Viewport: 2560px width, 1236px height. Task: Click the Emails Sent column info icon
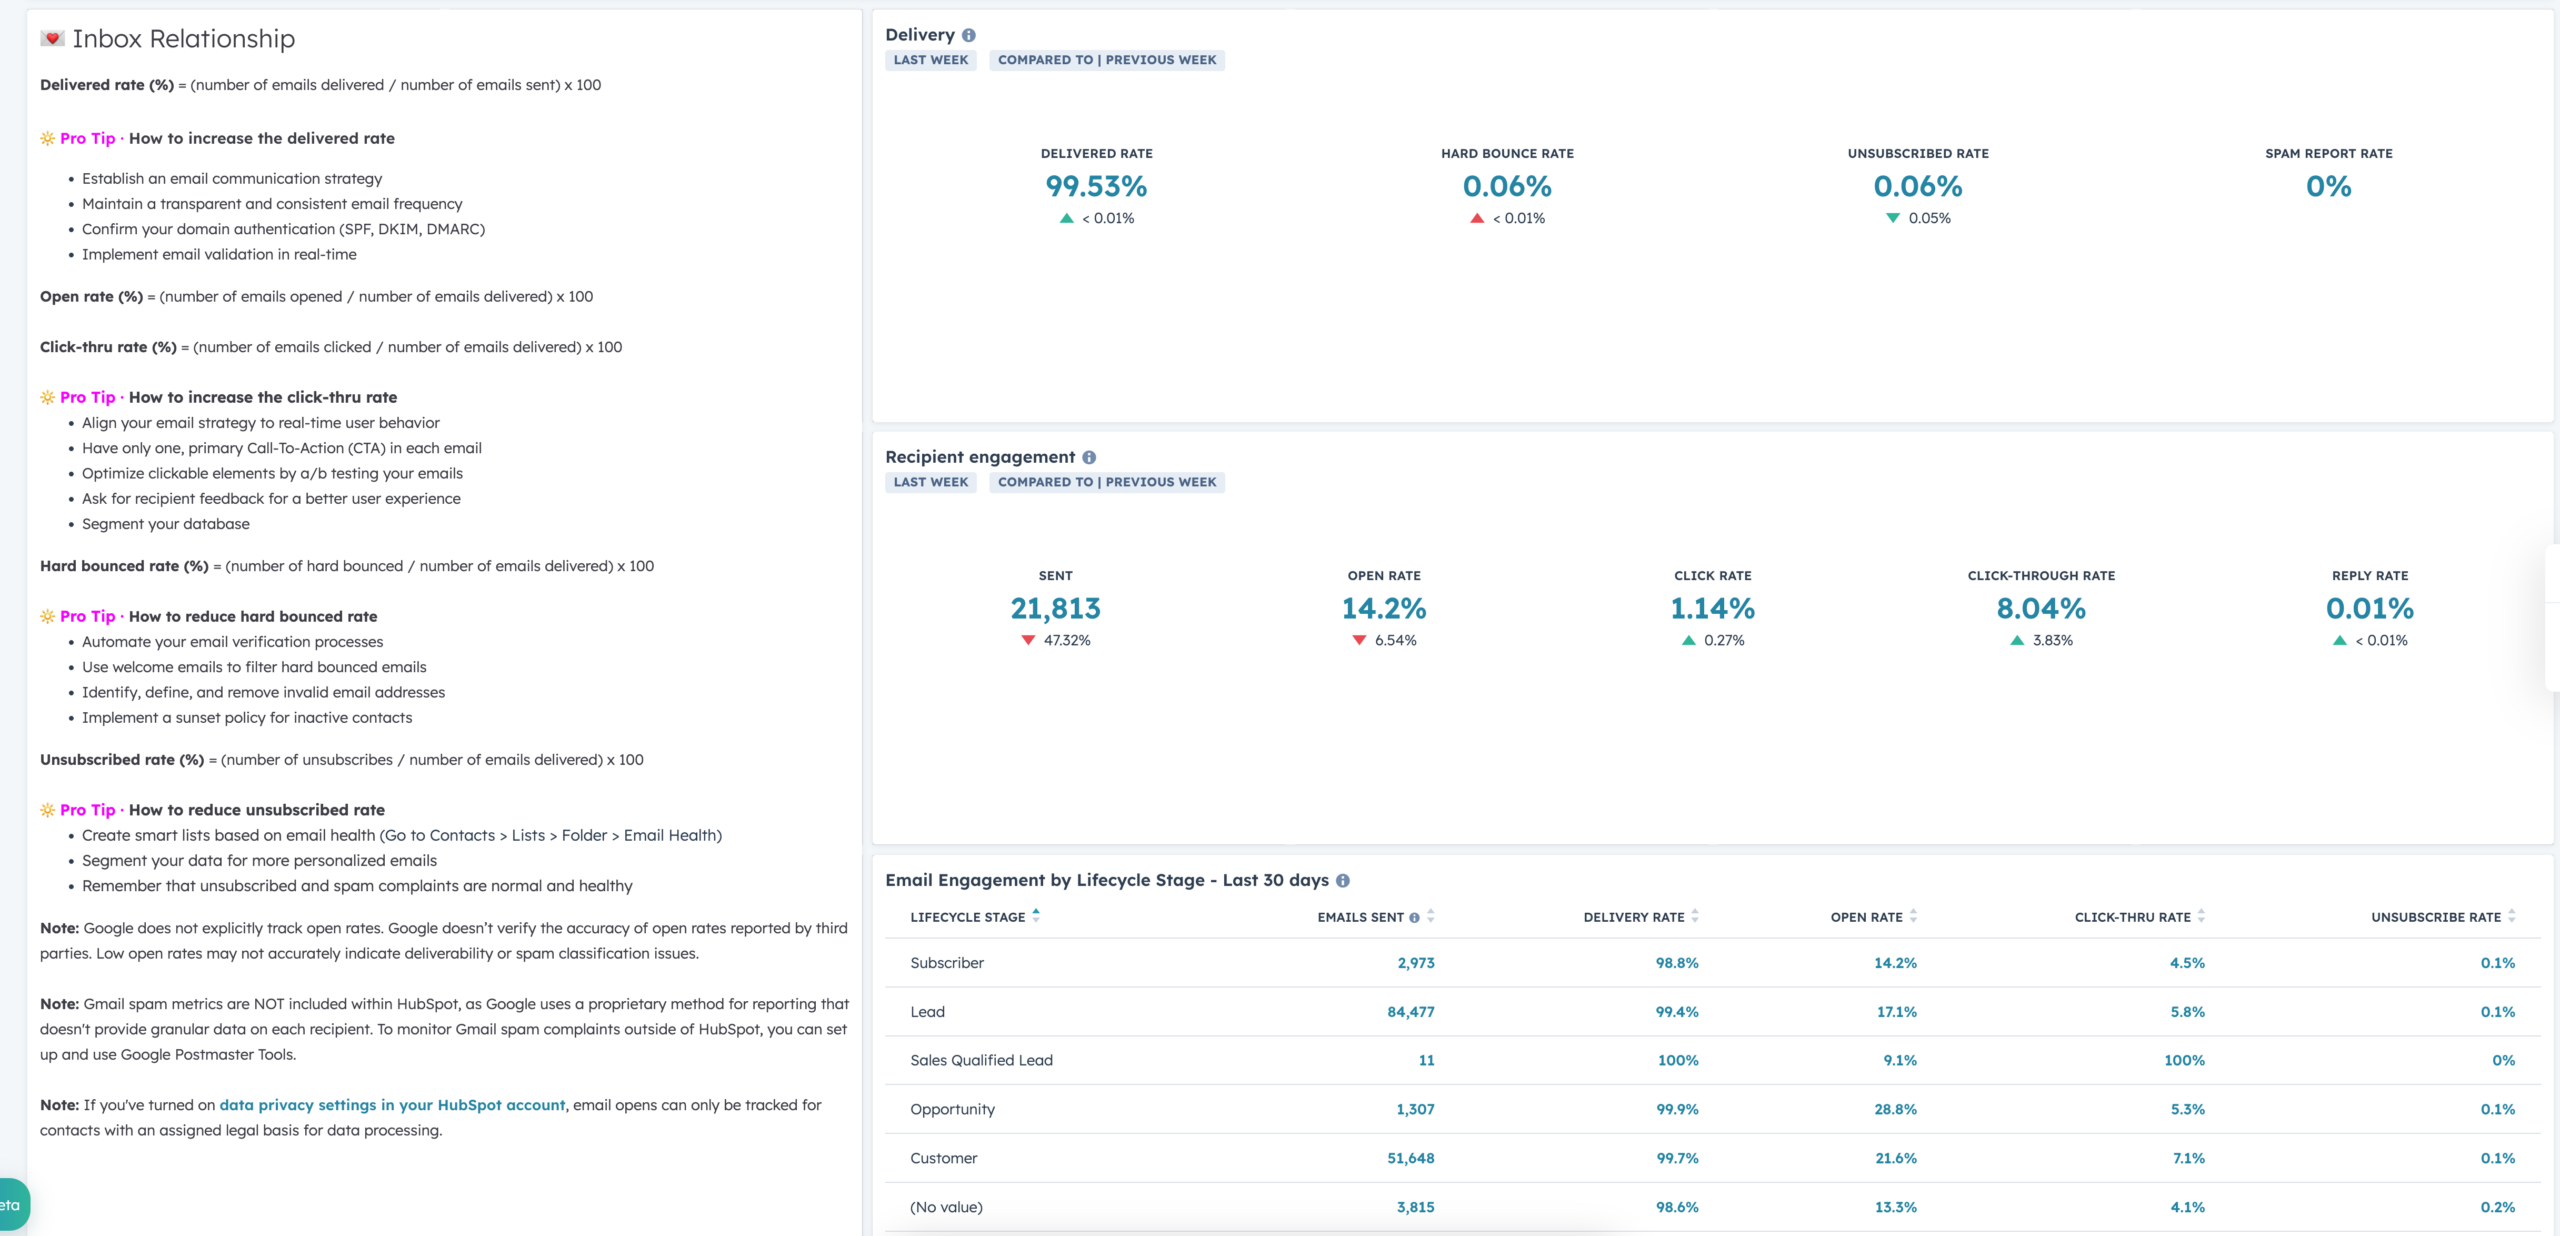point(1414,918)
